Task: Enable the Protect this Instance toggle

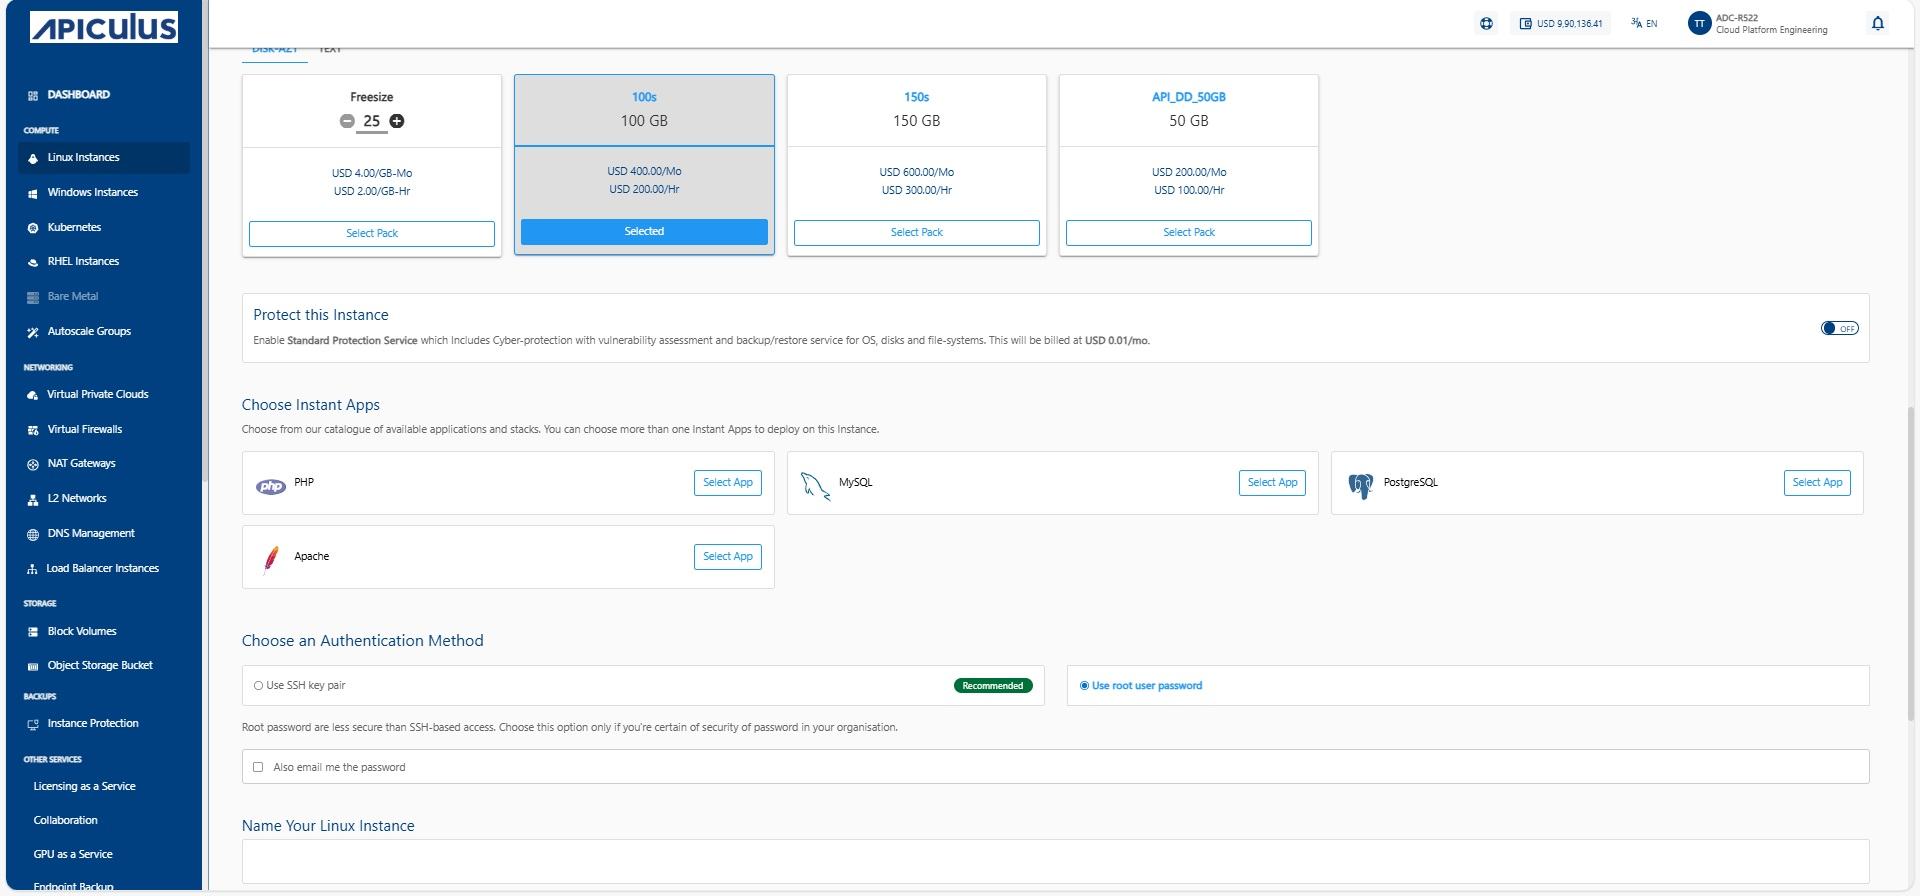Action: click(1838, 328)
